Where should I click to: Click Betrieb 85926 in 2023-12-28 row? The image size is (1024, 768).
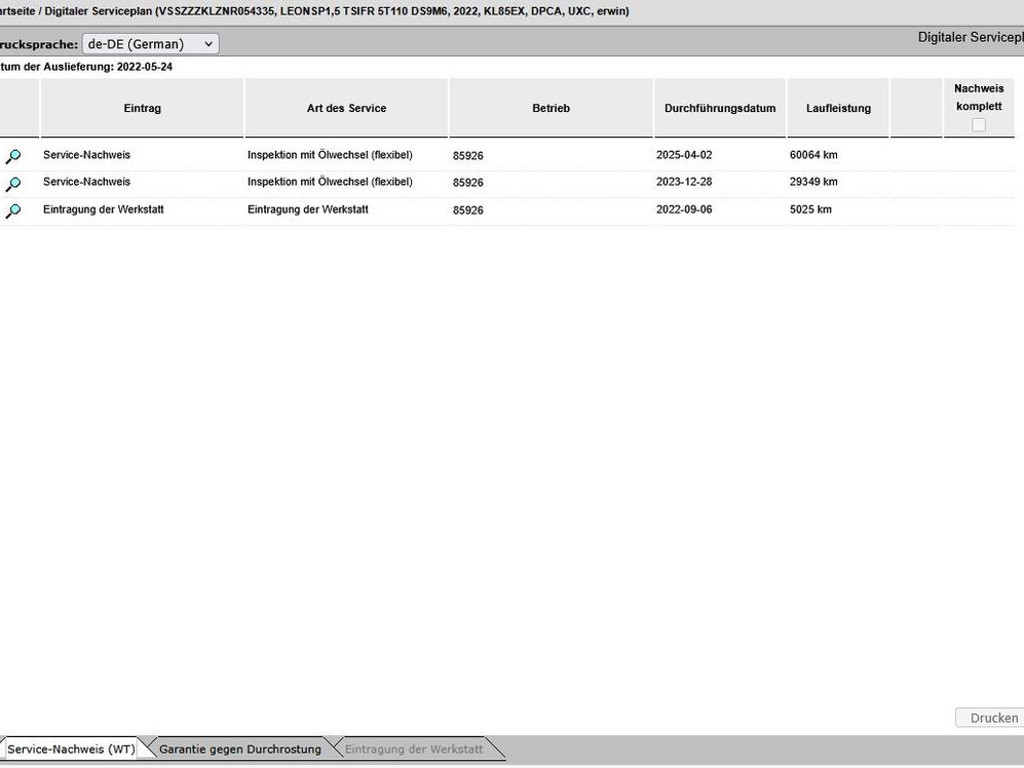(468, 182)
